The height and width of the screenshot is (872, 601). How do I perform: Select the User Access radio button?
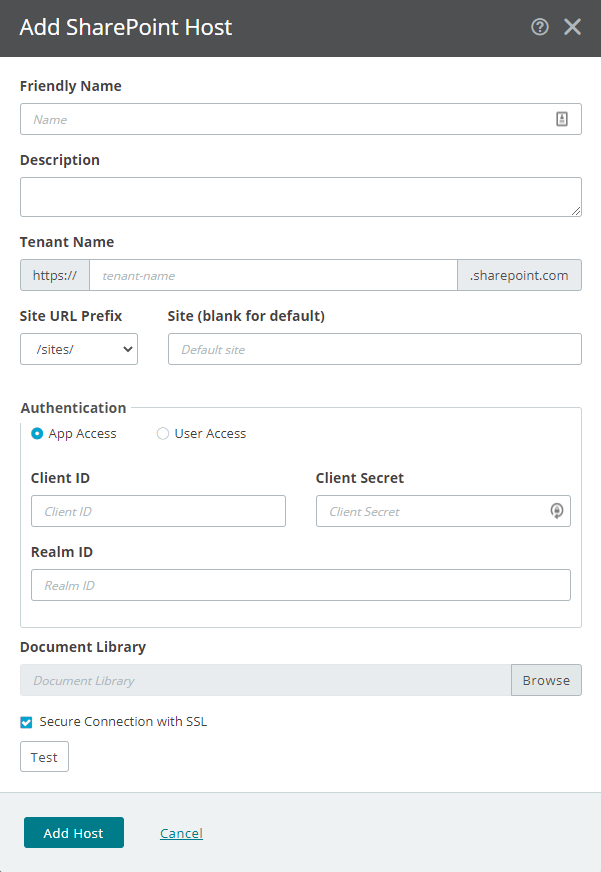click(162, 434)
